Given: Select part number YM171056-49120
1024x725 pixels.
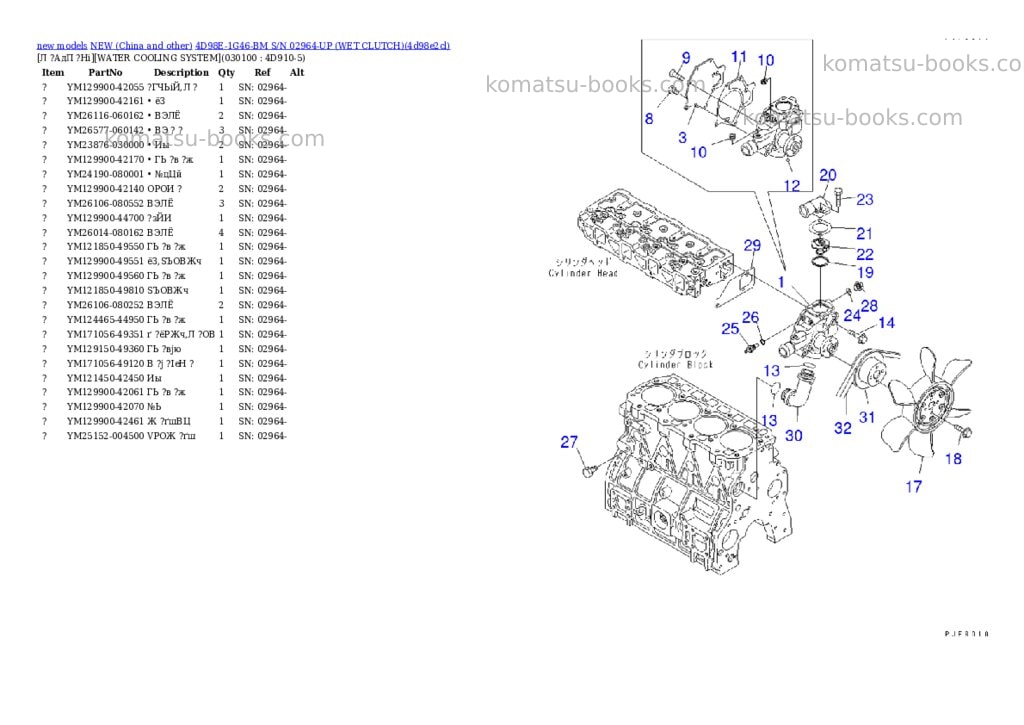Looking at the screenshot, I should pos(105,364).
